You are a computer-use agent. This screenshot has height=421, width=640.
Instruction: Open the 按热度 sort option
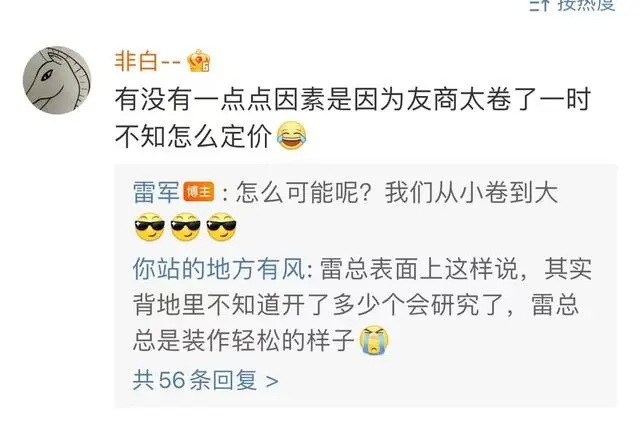(x=587, y=5)
